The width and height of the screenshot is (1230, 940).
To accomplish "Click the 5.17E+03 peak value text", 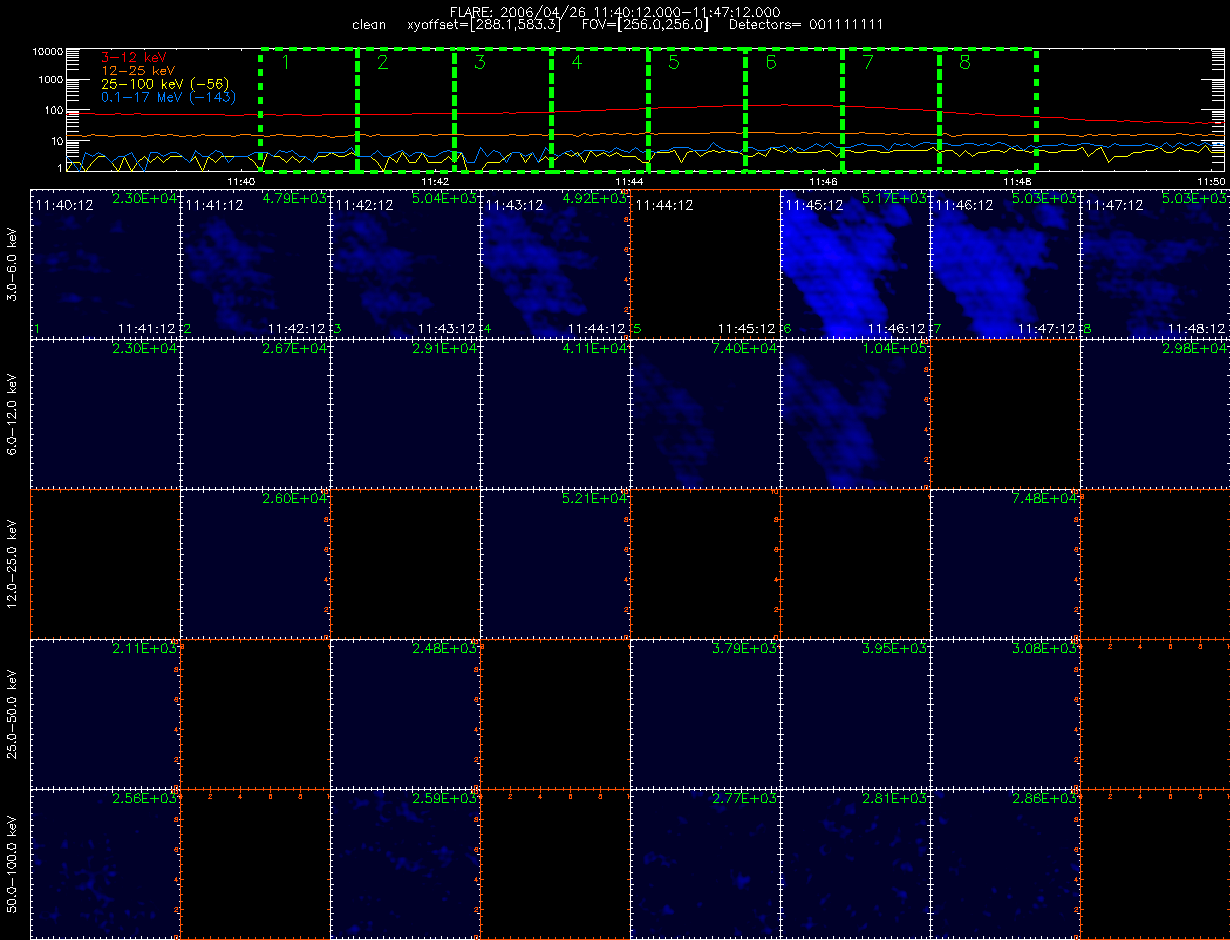I will click(895, 199).
